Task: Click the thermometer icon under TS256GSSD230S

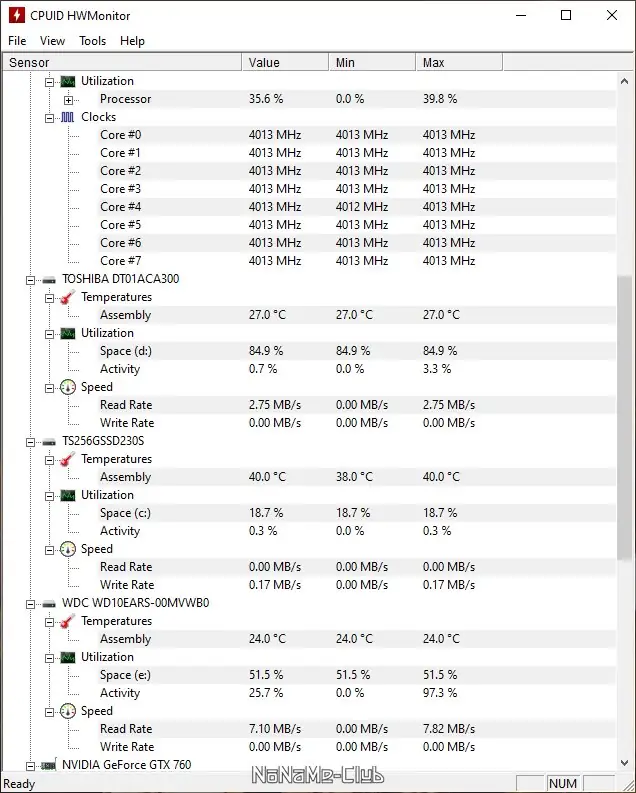Action: pyautogui.click(x=68, y=459)
